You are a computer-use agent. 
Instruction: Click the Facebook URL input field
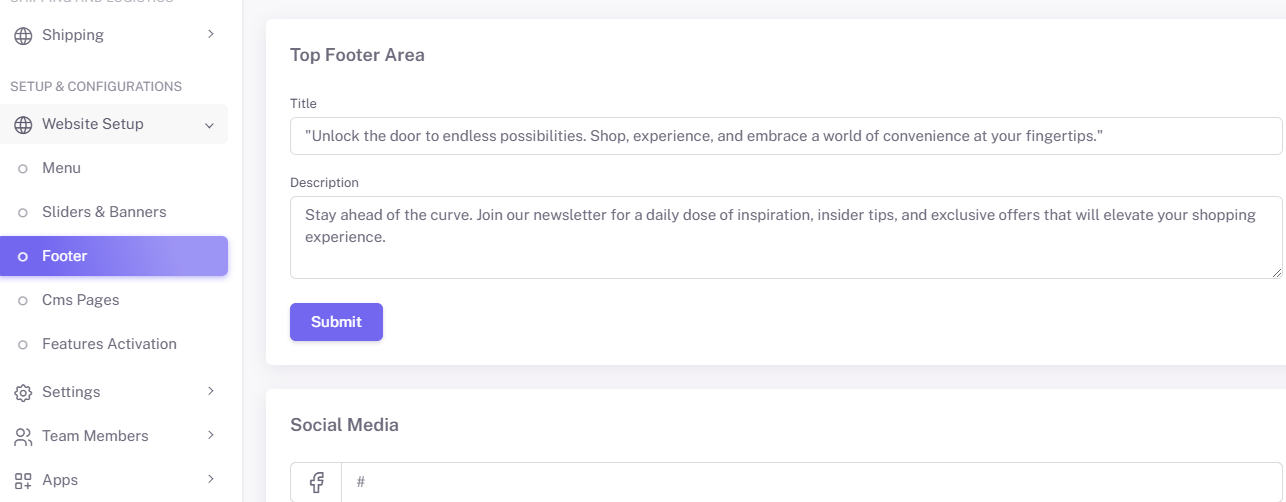[x=812, y=482]
